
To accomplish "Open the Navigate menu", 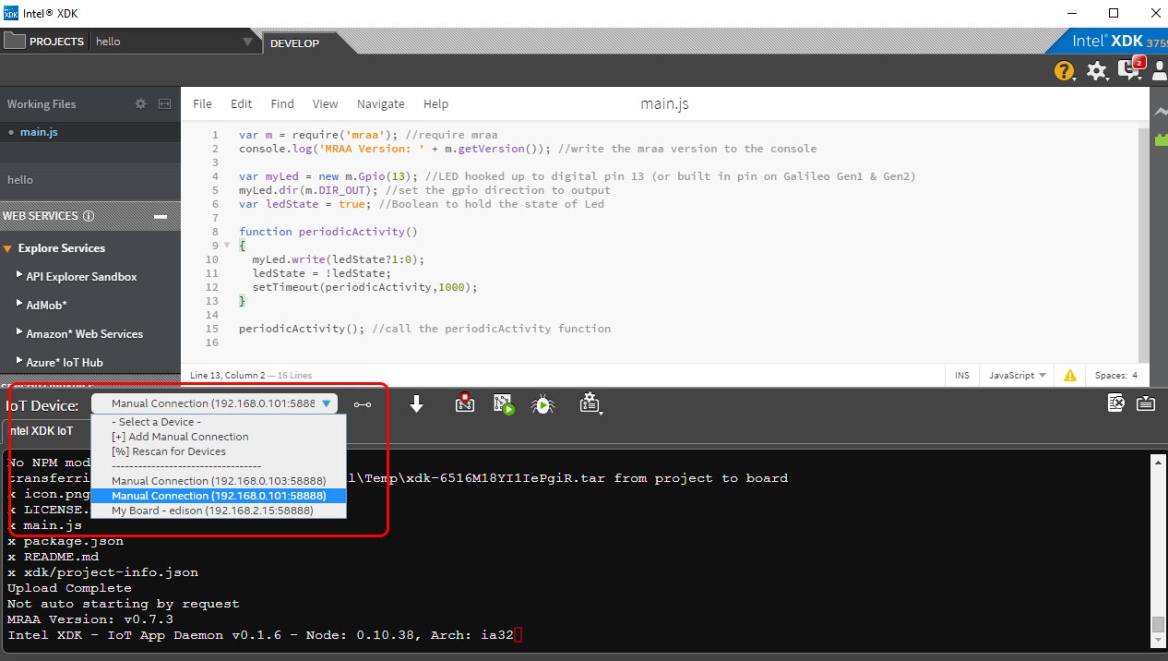I will pyautogui.click(x=381, y=104).
